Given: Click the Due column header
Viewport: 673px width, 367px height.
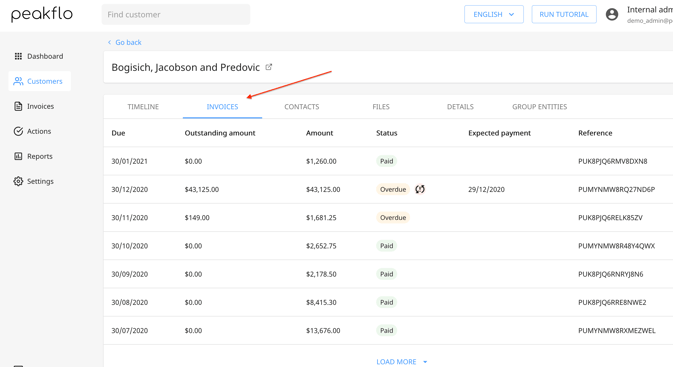Looking at the screenshot, I should pyautogui.click(x=118, y=133).
